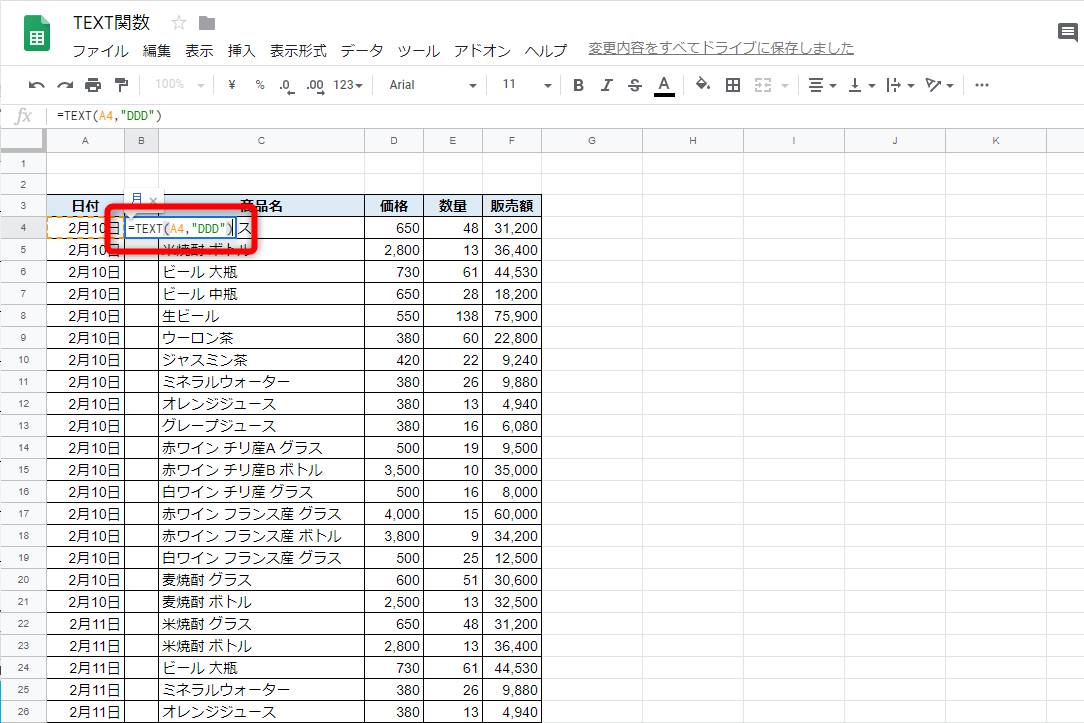
Task: Click the 日付 header cell
Action: pyautogui.click(x=85, y=206)
